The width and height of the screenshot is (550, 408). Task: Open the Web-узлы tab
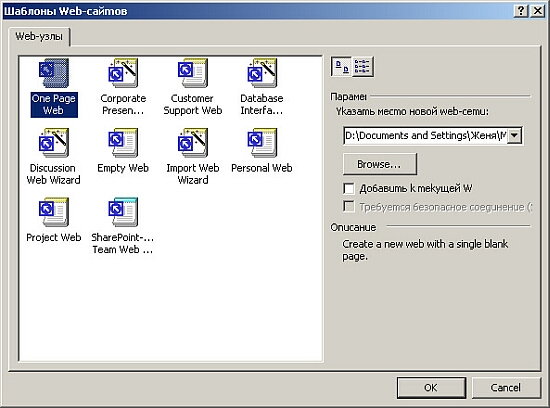pyautogui.click(x=39, y=36)
